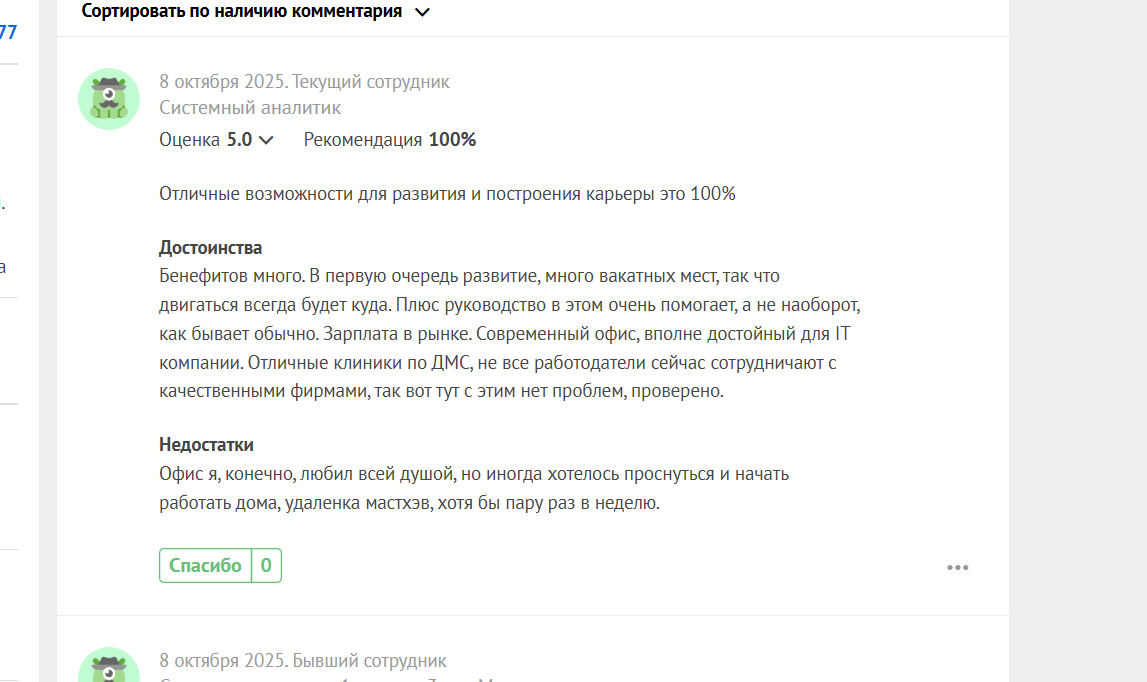Click the review summary line 'Отличные возможности для развития'
Screen dimensions: 1147x682
(447, 194)
